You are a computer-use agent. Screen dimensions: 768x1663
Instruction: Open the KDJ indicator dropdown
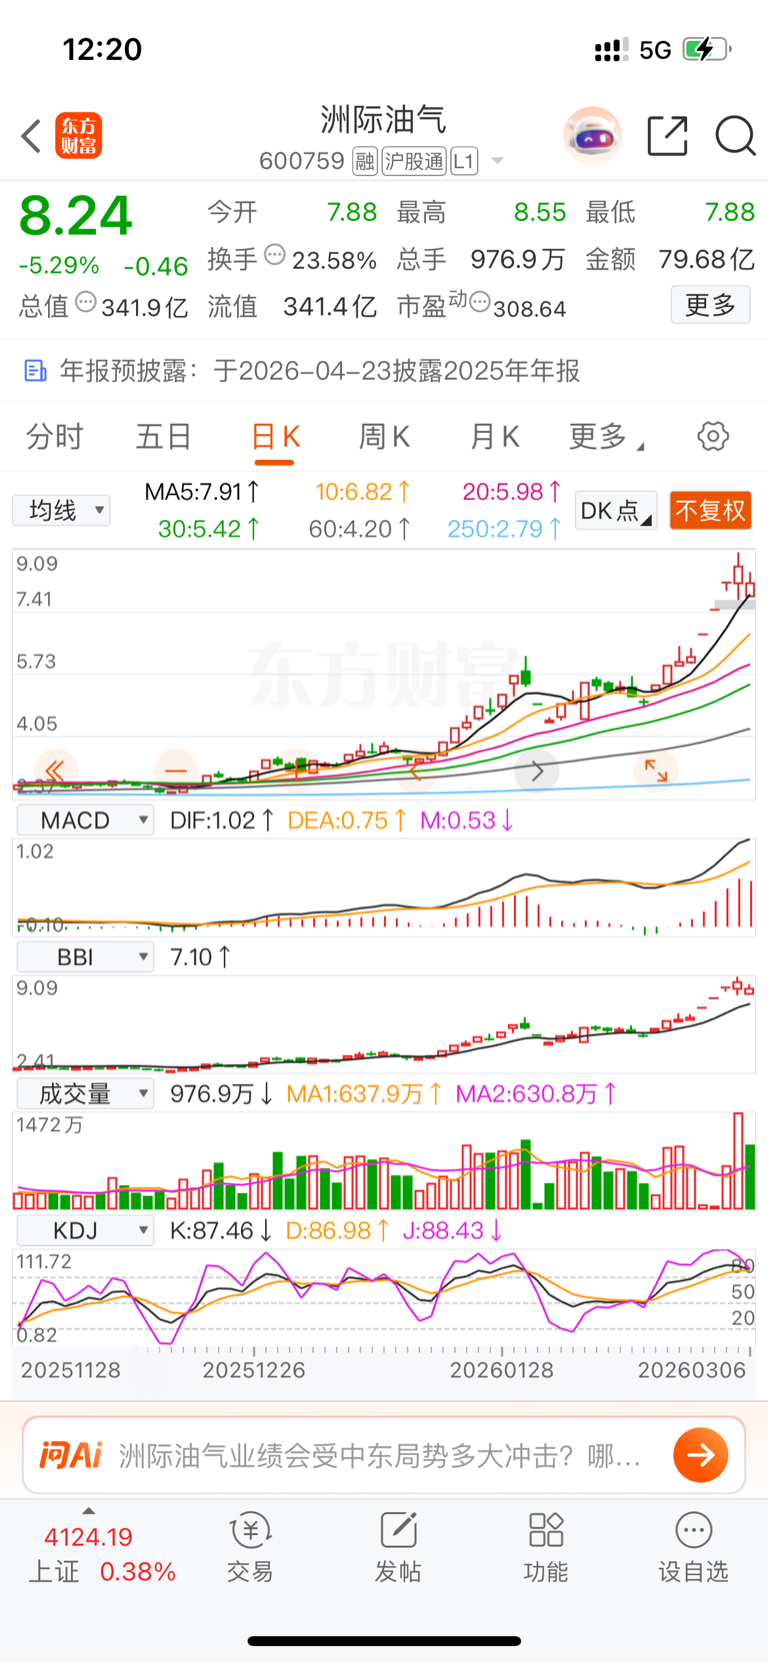[x=85, y=1231]
